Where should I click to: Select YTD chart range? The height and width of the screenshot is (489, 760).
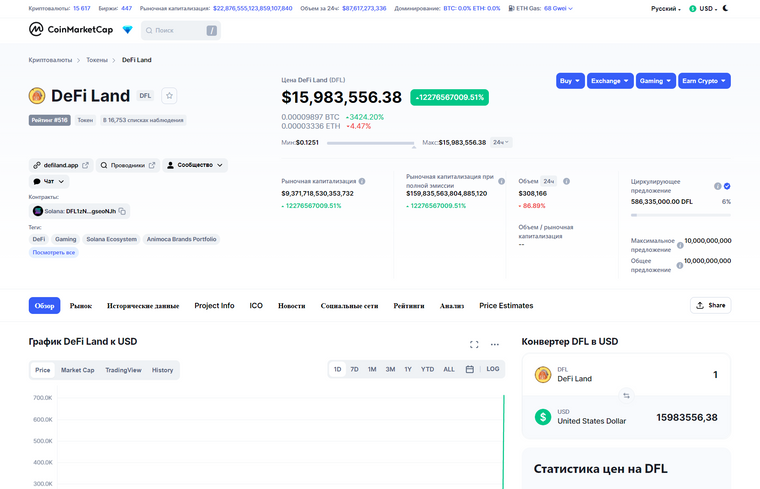[427, 369]
